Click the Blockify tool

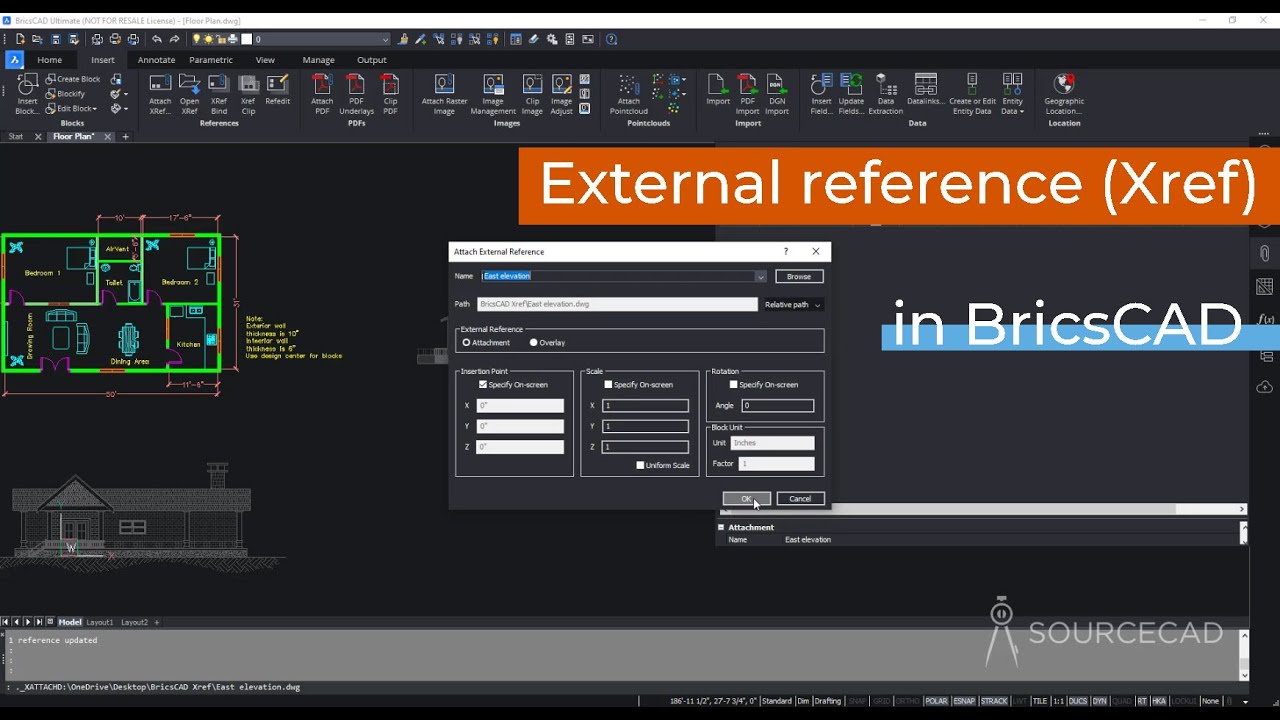(66, 93)
